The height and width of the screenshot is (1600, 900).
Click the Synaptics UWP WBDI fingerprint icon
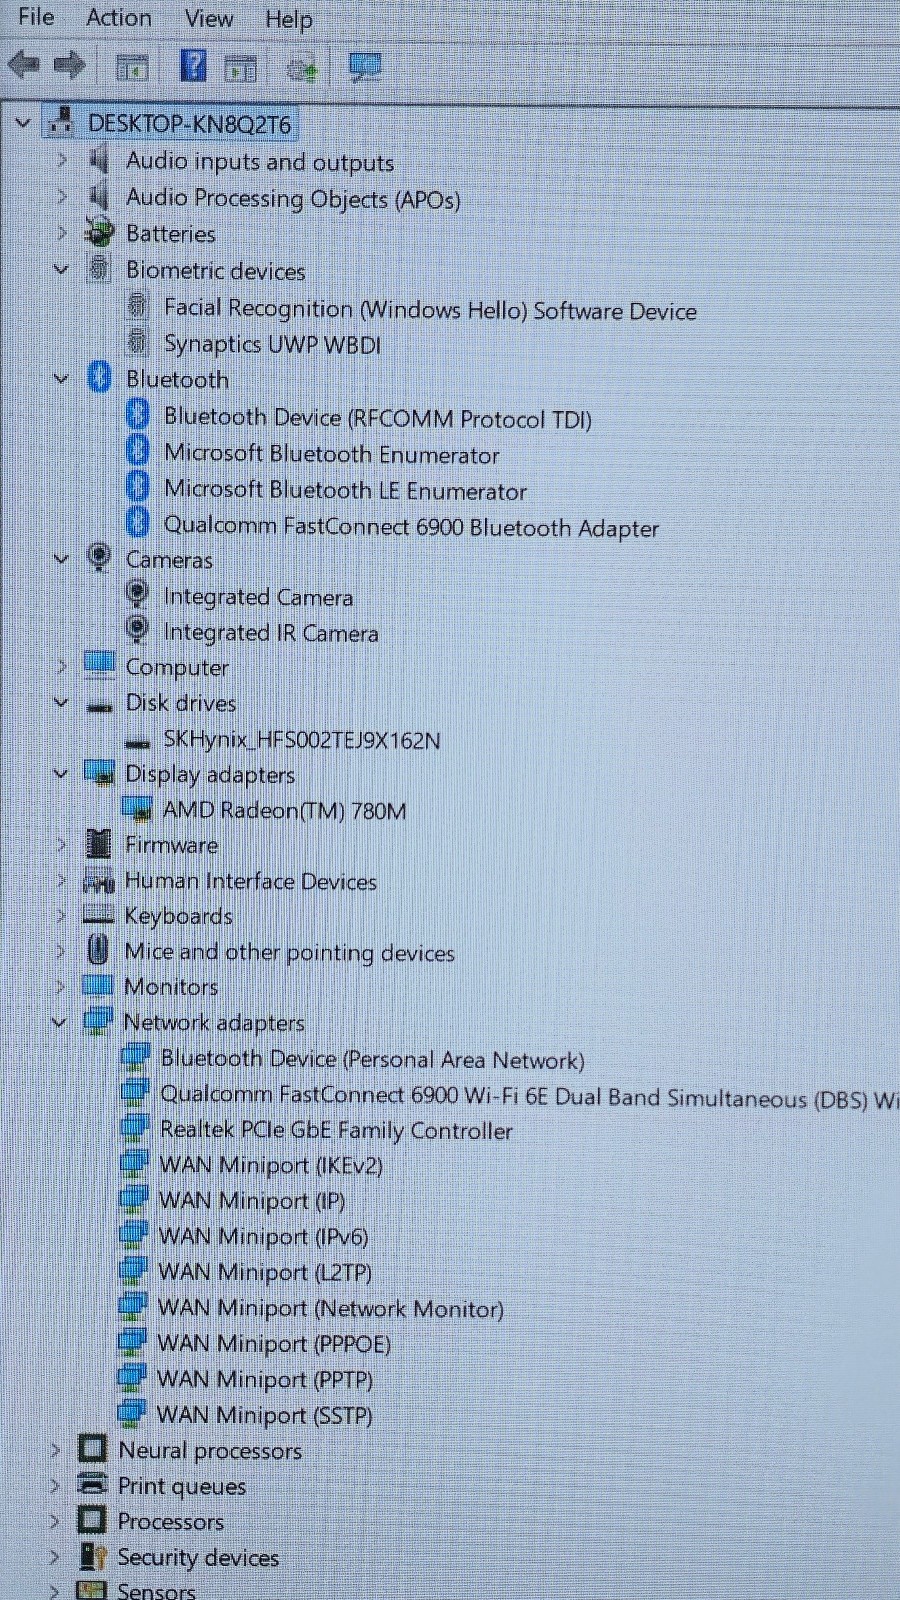[x=138, y=342]
